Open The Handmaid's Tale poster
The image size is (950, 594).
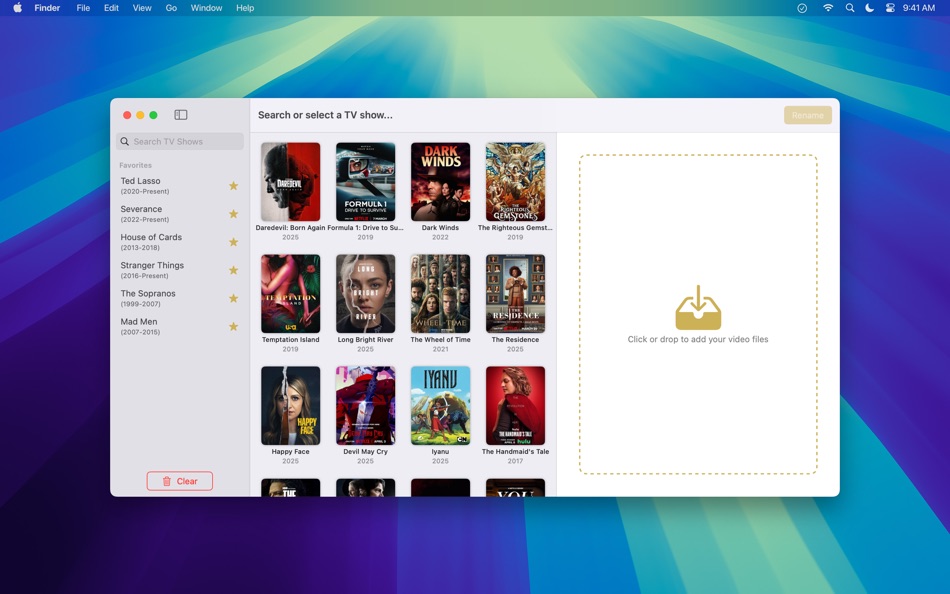coord(515,405)
